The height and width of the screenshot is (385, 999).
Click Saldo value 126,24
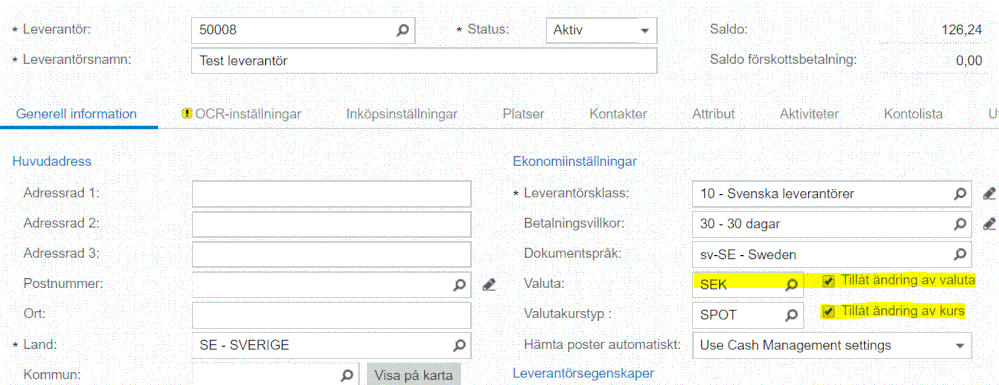coord(961,29)
